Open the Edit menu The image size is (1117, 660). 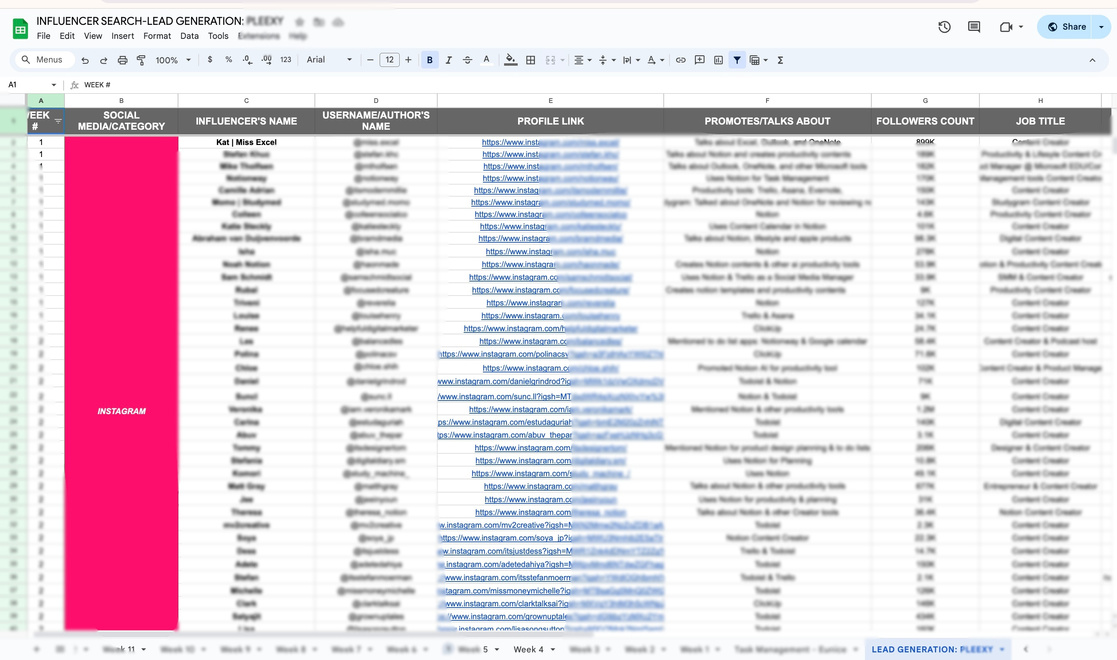(67, 36)
